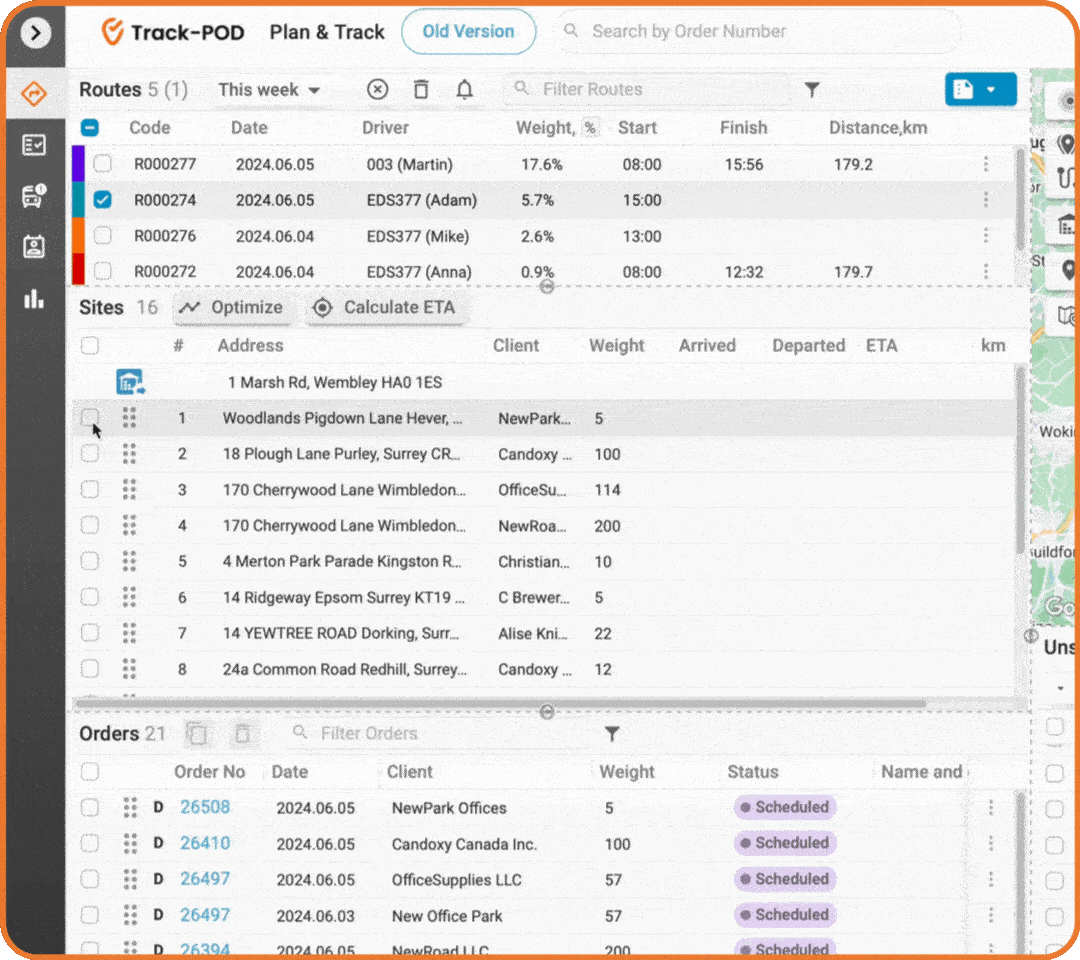This screenshot has height=960, width=1080.
Task: Open the more menu for route R000276
Action: click(x=986, y=236)
